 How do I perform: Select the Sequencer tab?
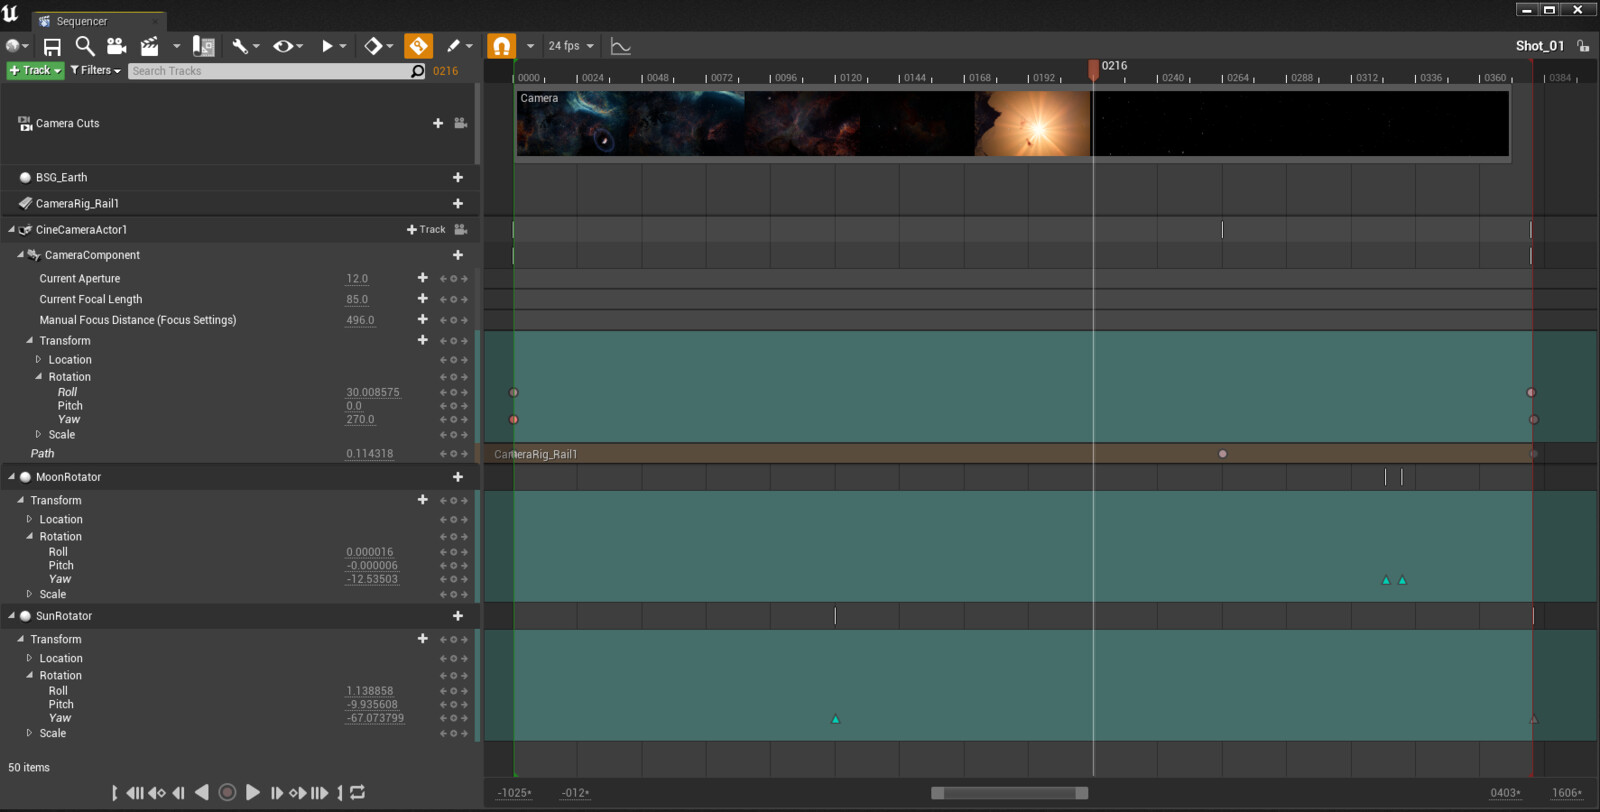[x=80, y=21]
